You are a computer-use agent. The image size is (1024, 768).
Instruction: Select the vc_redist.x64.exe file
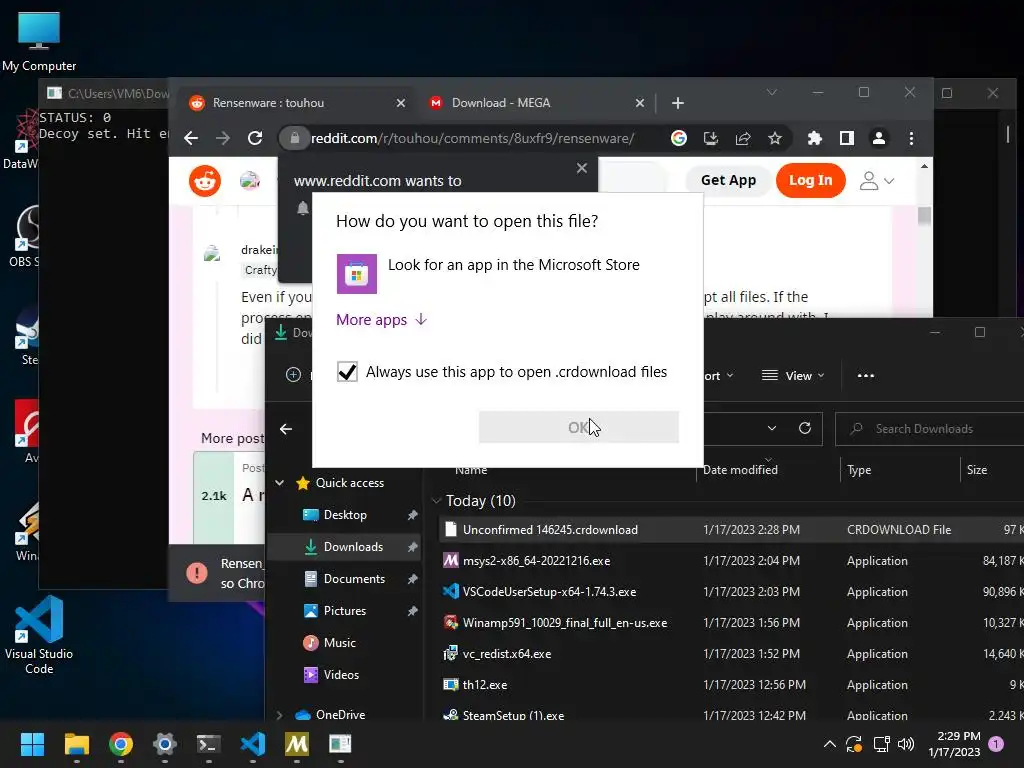pyautogui.click(x=731, y=654)
